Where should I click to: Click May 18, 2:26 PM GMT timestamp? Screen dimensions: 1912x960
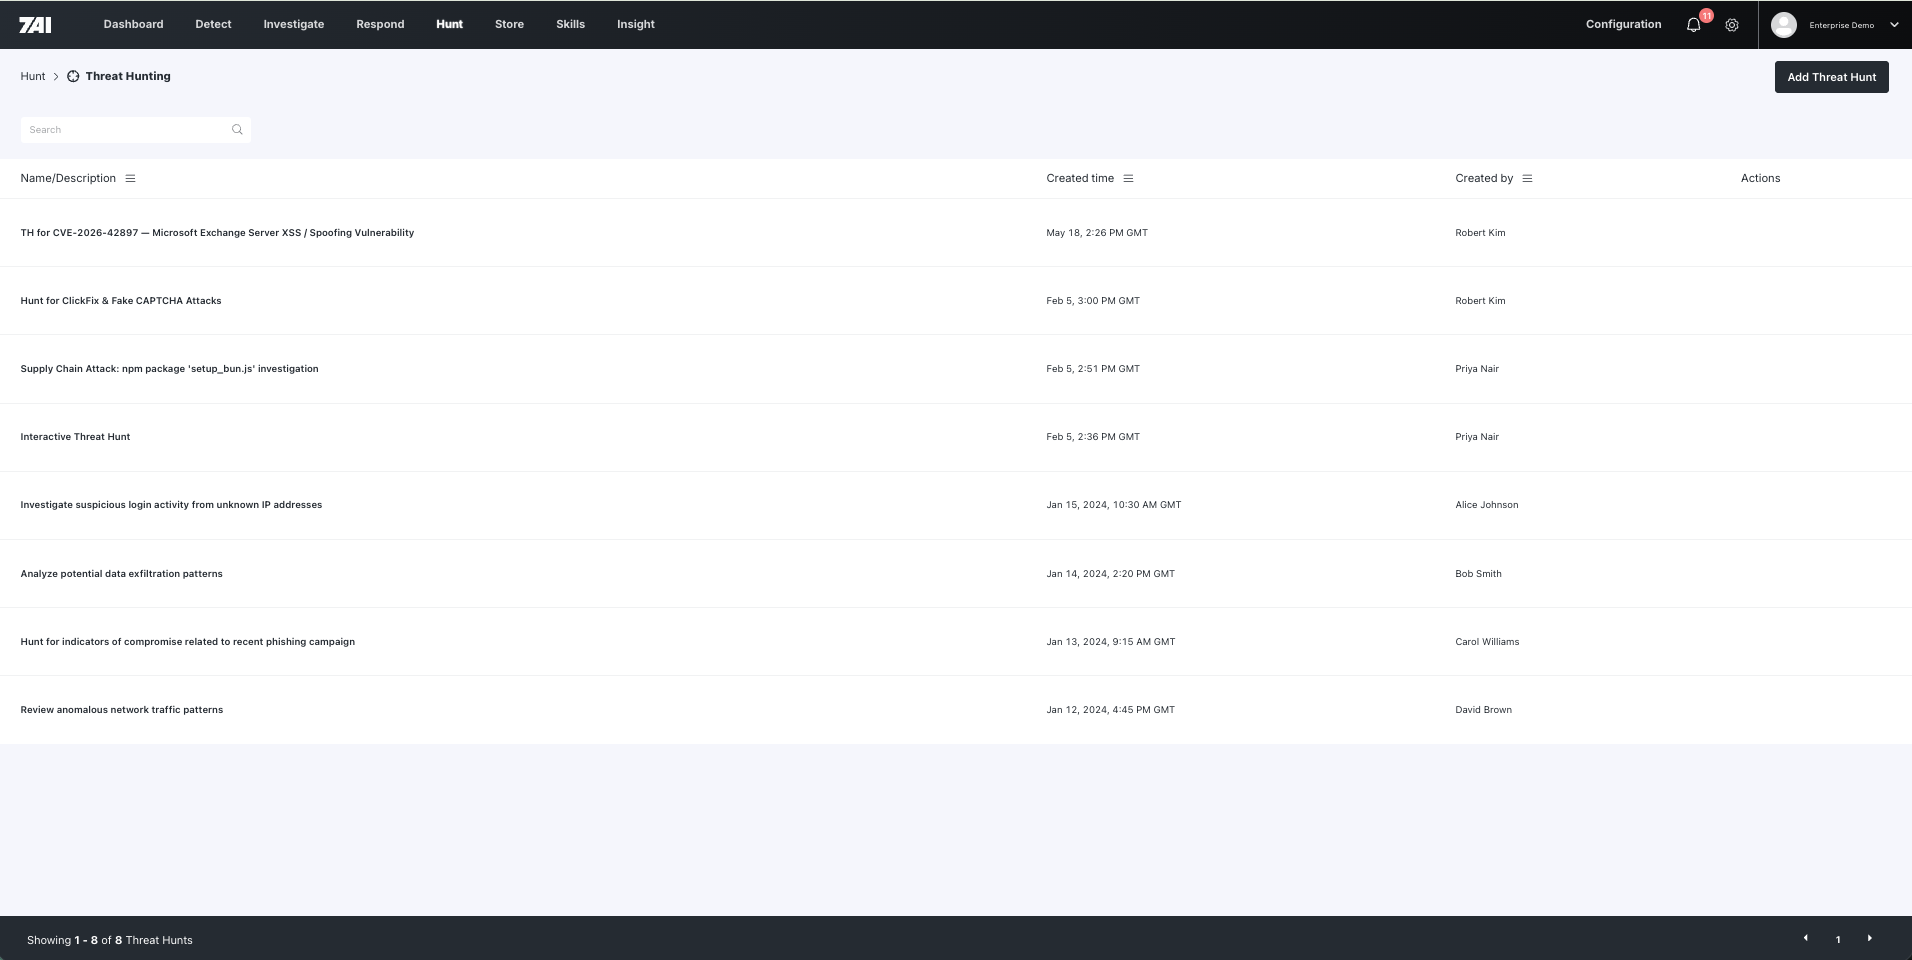1097,233
